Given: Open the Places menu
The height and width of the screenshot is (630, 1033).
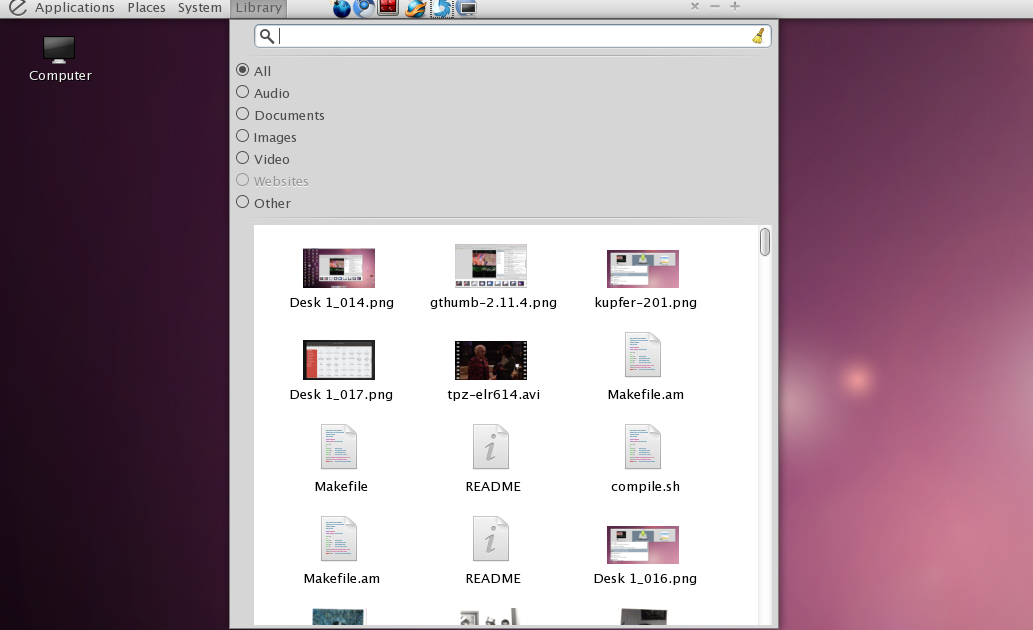Looking at the screenshot, I should coord(146,7).
